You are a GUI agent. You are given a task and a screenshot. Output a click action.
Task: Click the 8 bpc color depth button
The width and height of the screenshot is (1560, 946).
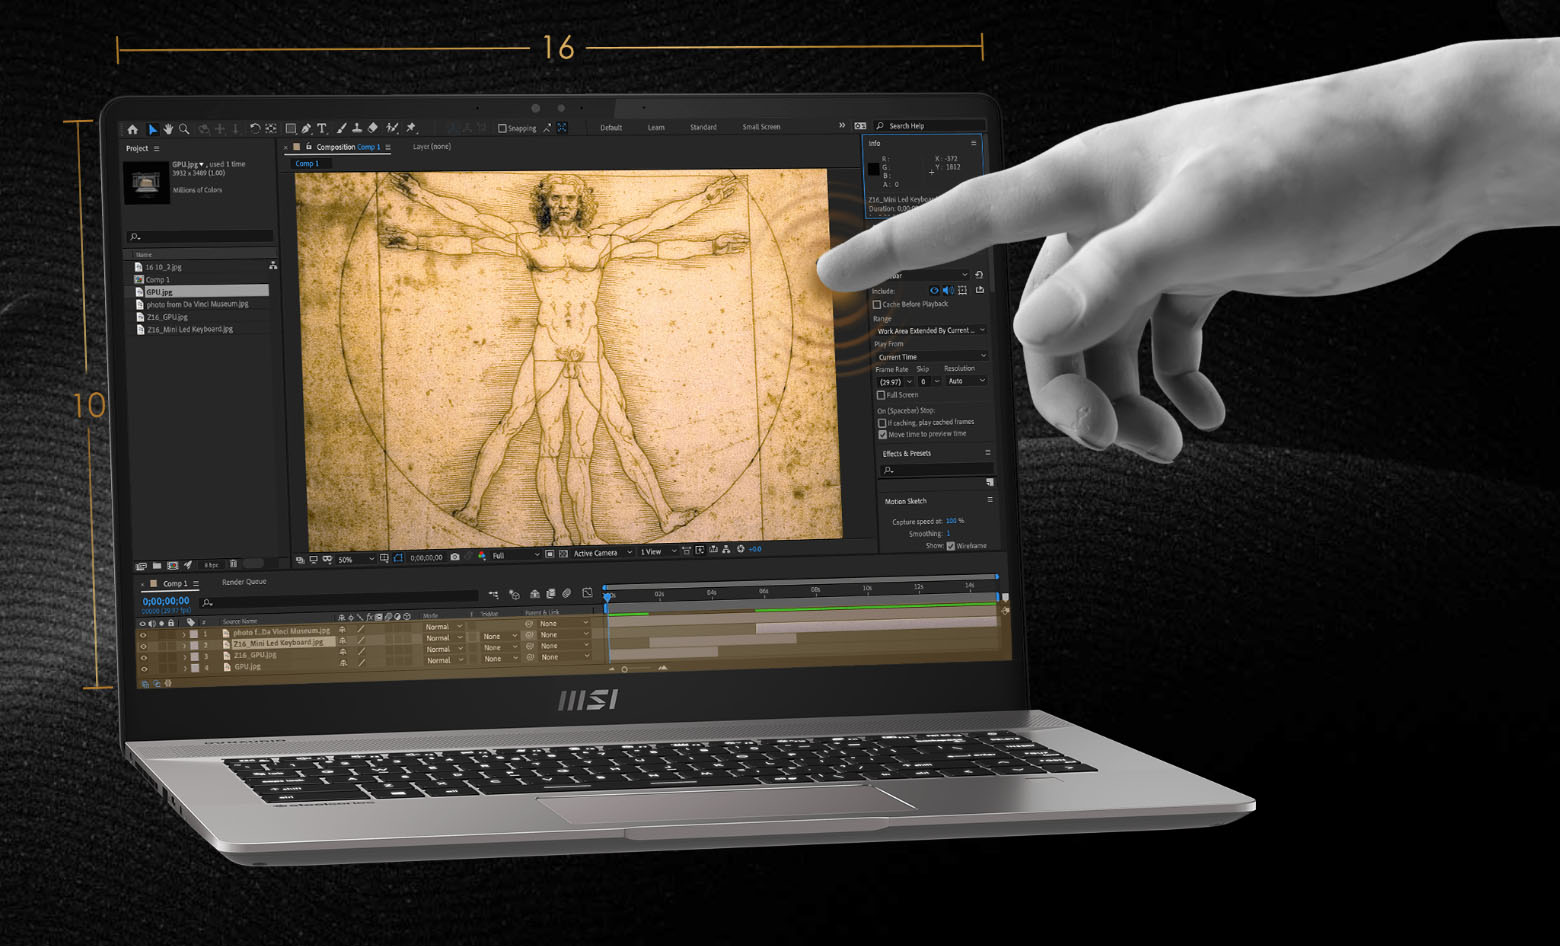[x=211, y=565]
